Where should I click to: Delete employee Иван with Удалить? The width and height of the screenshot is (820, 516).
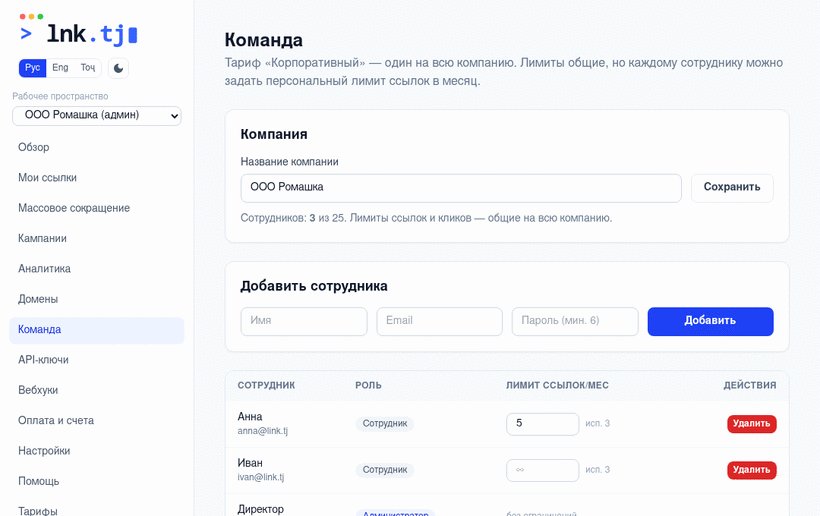751,470
